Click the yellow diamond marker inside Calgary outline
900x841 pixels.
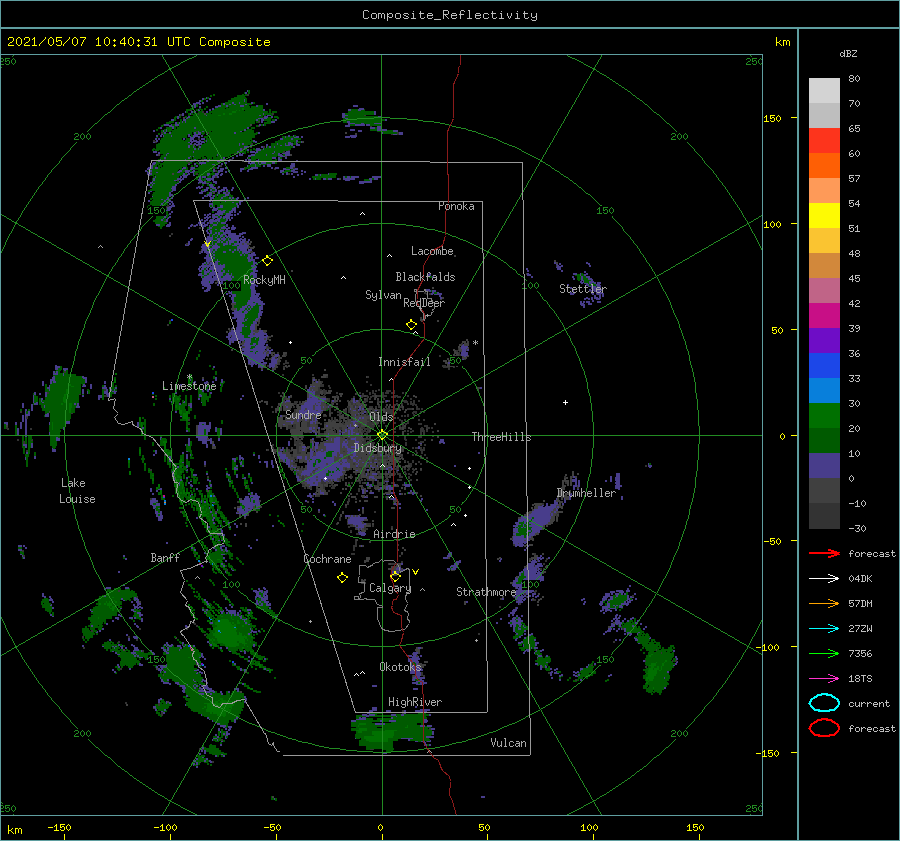pyautogui.click(x=395, y=576)
